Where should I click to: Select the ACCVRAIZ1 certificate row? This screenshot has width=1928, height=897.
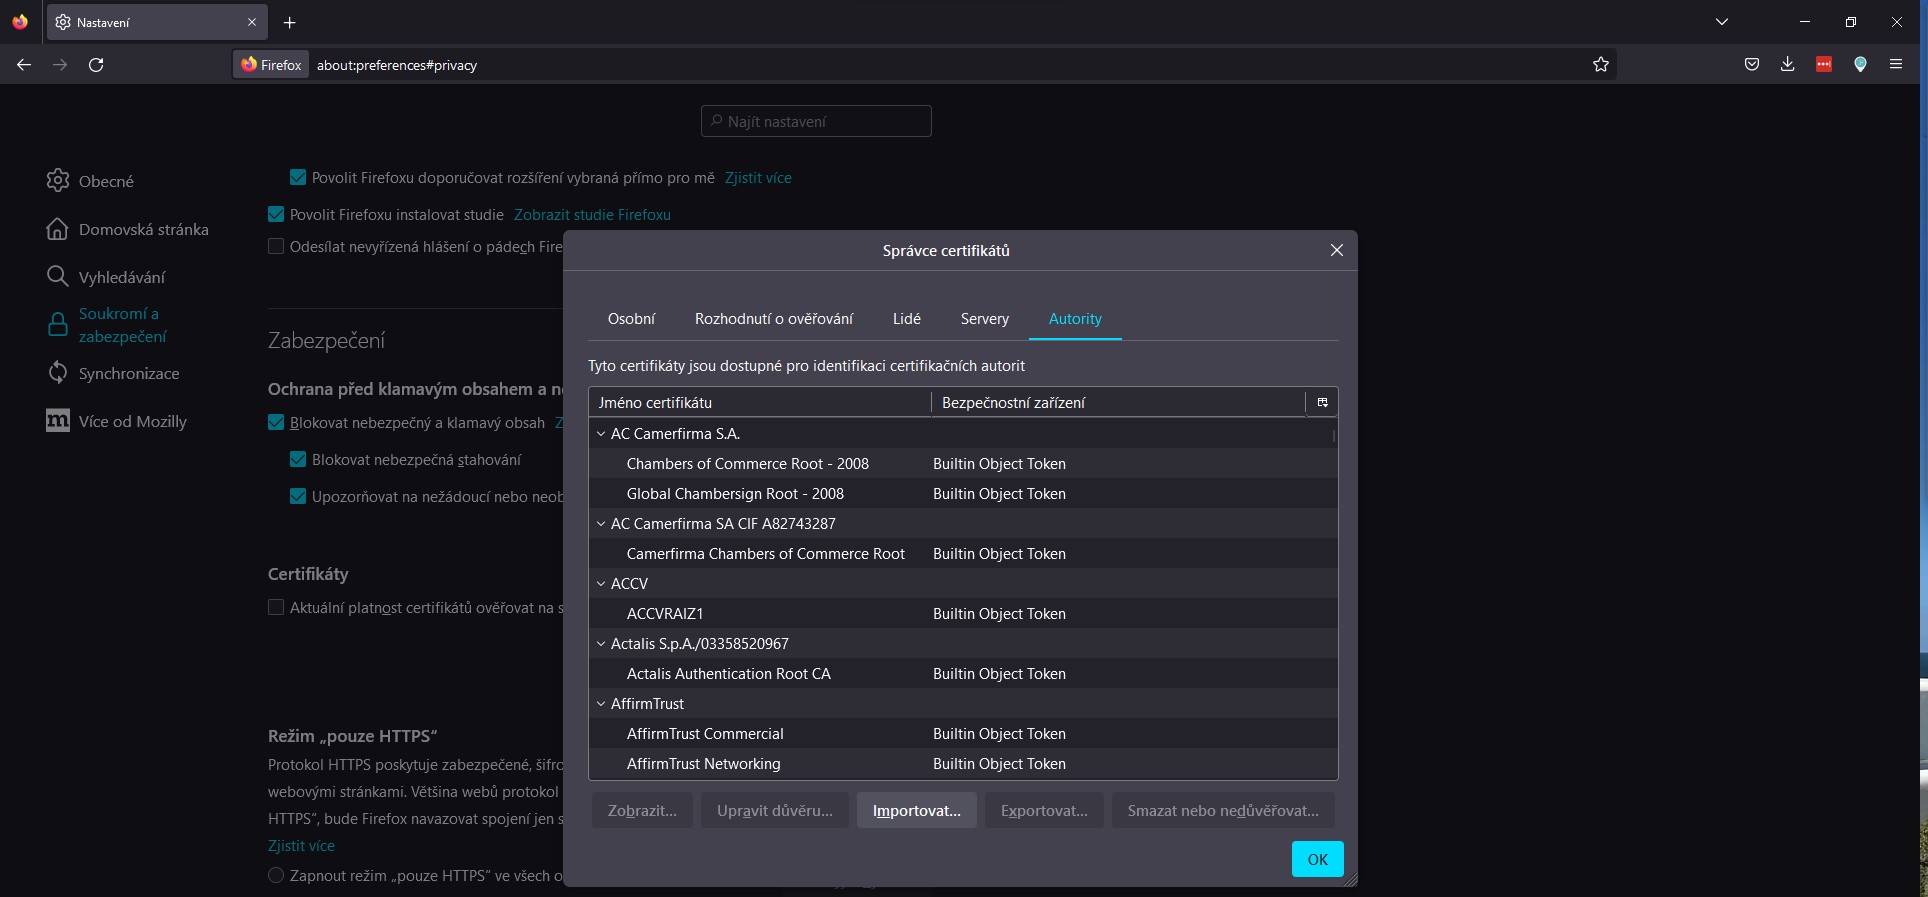[x=963, y=614]
